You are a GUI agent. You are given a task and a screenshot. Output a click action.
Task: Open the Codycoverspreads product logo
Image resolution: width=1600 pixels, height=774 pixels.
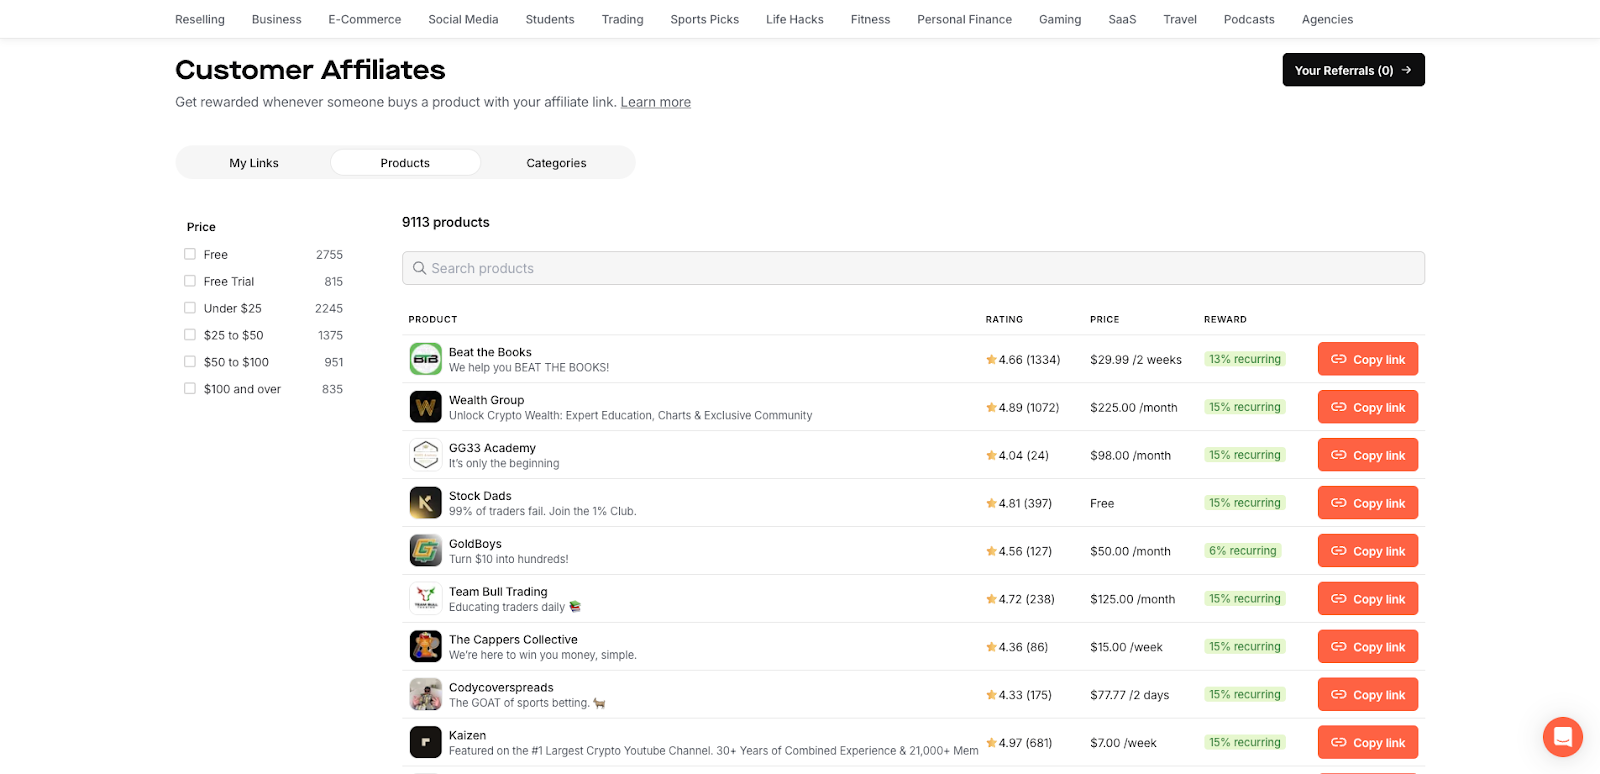[x=426, y=695]
